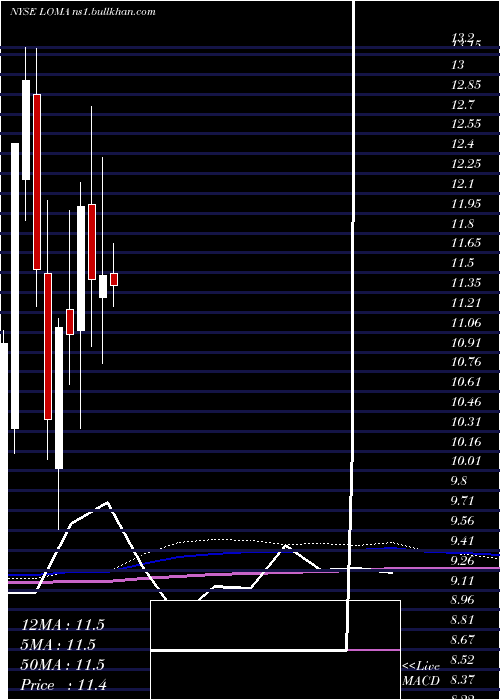Click the '<<Live MACD' label
This screenshot has width=500, height=700.
pyautogui.click(x=421, y=674)
